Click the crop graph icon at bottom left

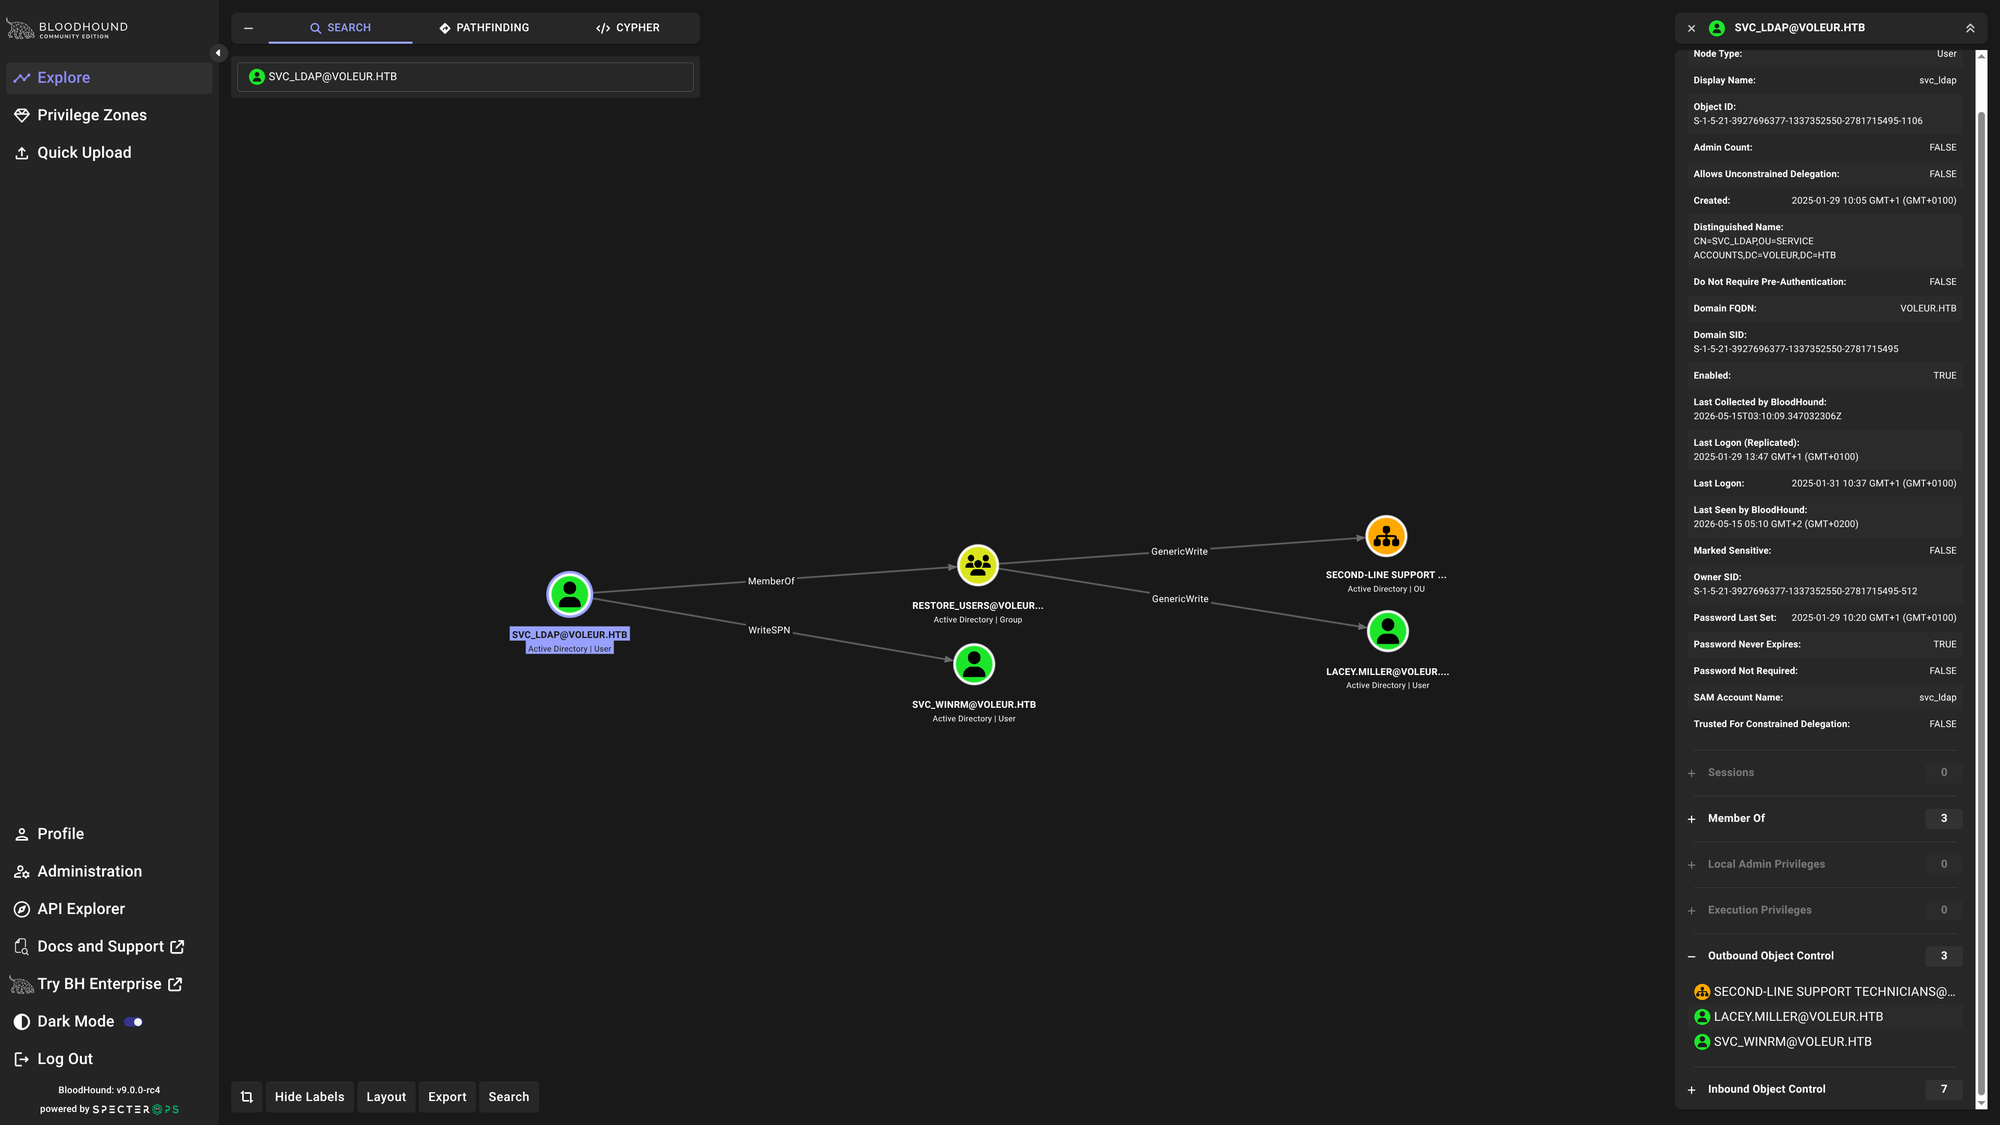[x=247, y=1097]
